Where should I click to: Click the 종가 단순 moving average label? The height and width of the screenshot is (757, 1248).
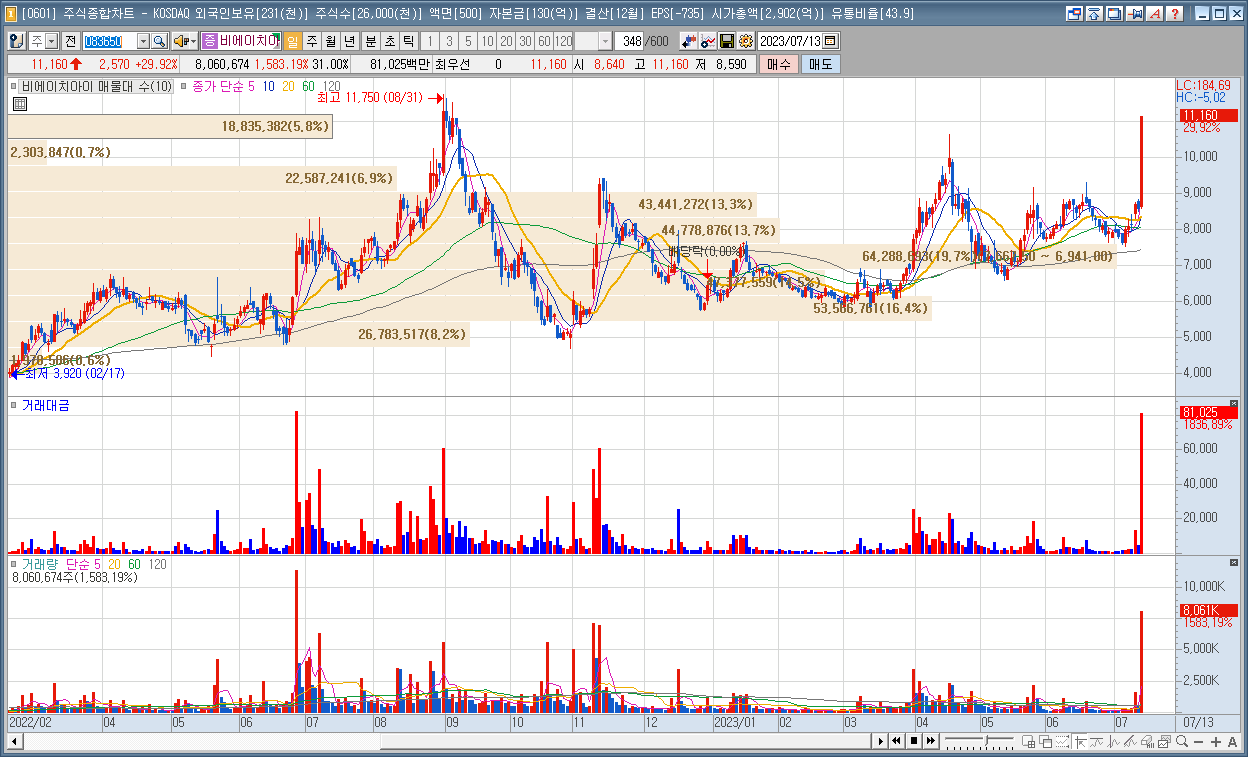pyautogui.click(x=224, y=86)
